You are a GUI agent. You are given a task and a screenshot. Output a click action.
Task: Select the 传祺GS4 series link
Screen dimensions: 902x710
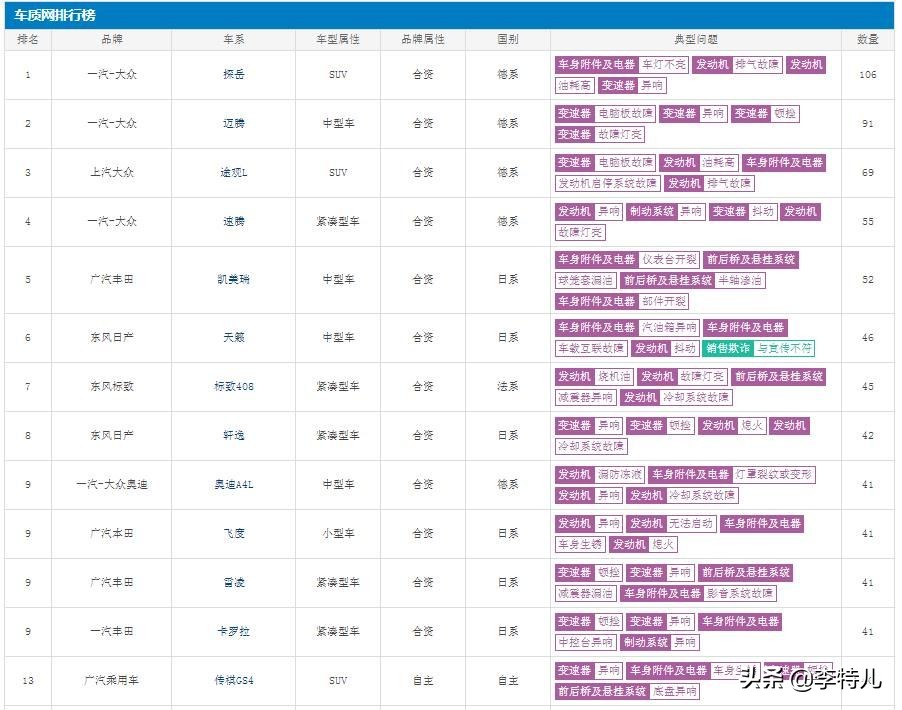tap(234, 681)
